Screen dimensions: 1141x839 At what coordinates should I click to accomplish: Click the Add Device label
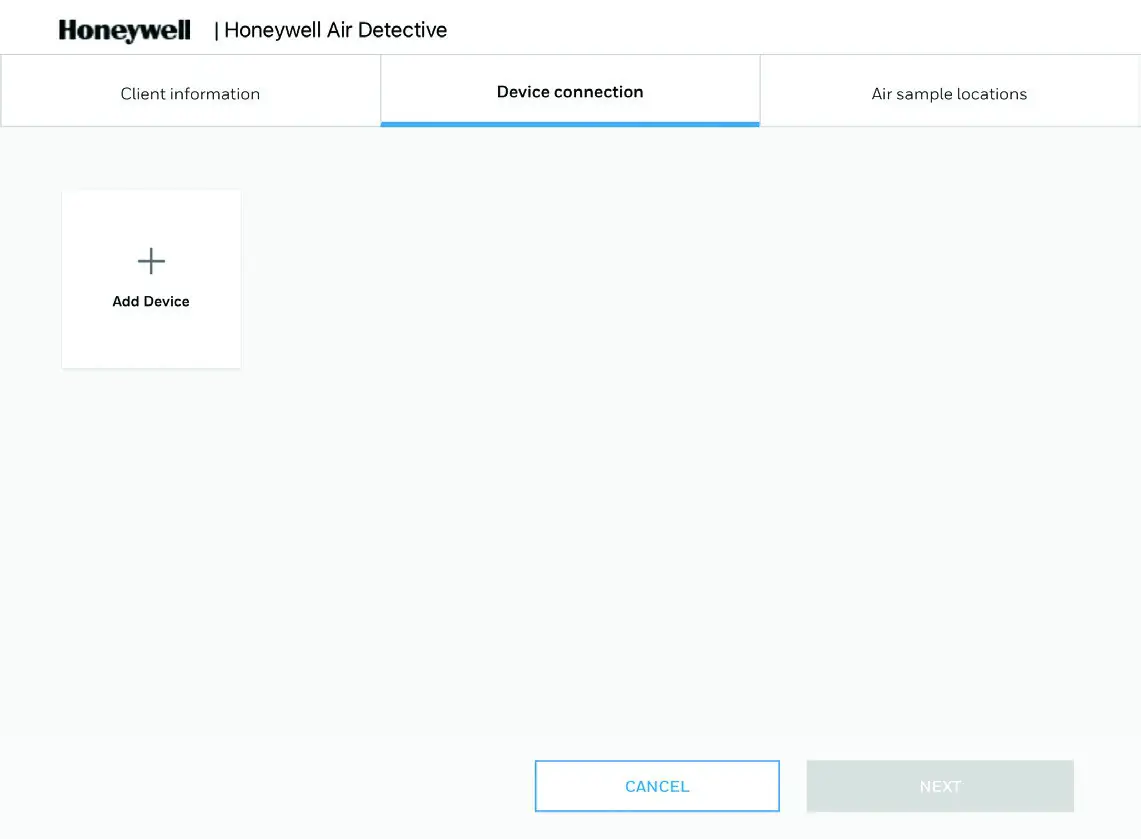click(x=151, y=301)
